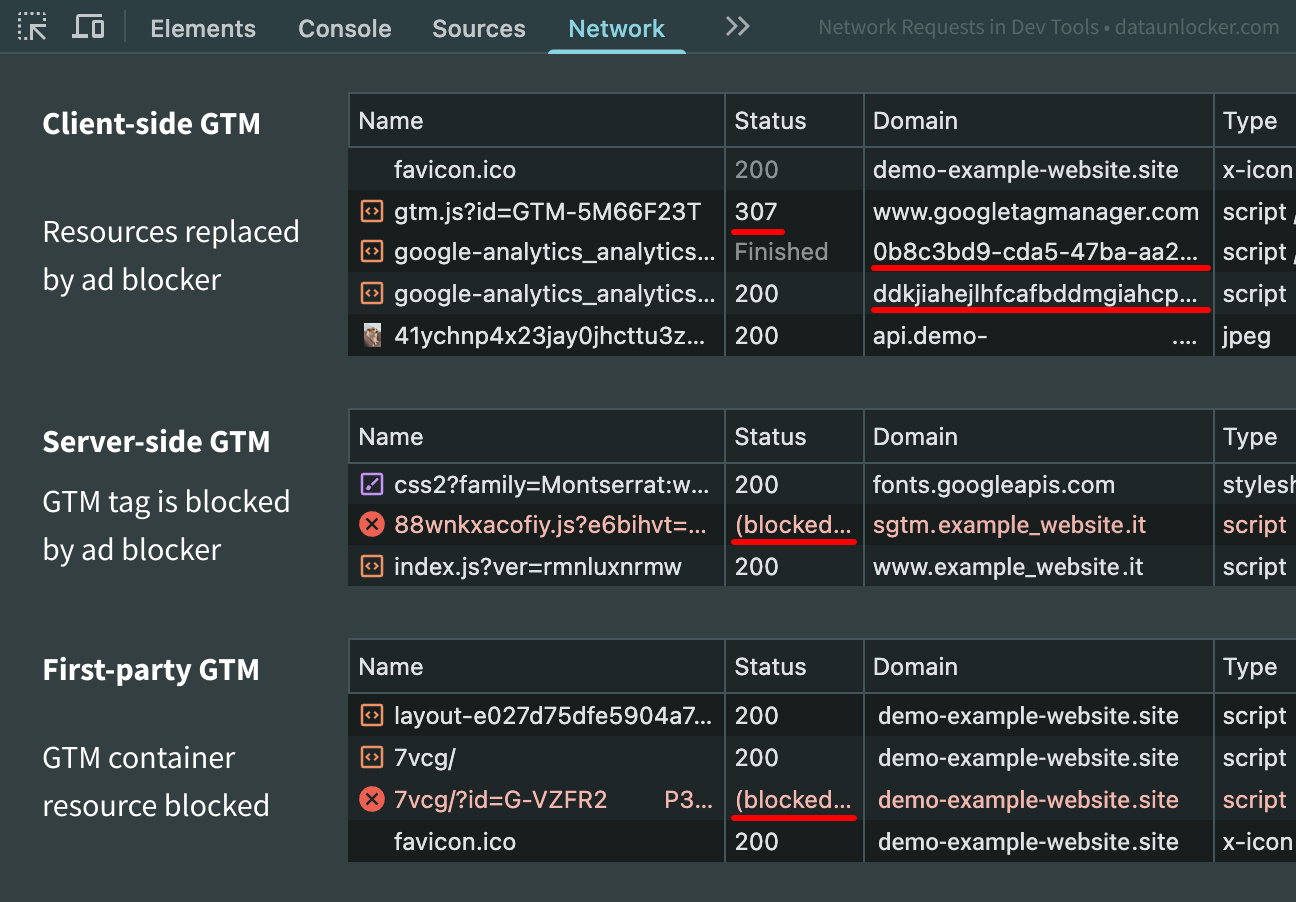Click script icon of google-analytics row with ddkjiahejlhf domain
Screen dimensions: 1296x902
tap(371, 294)
